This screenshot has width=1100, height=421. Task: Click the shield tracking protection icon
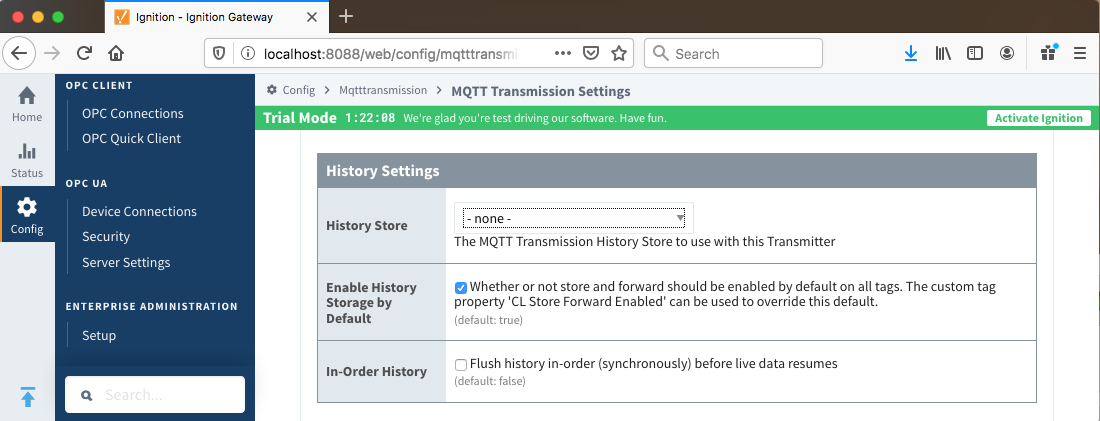[x=219, y=53]
